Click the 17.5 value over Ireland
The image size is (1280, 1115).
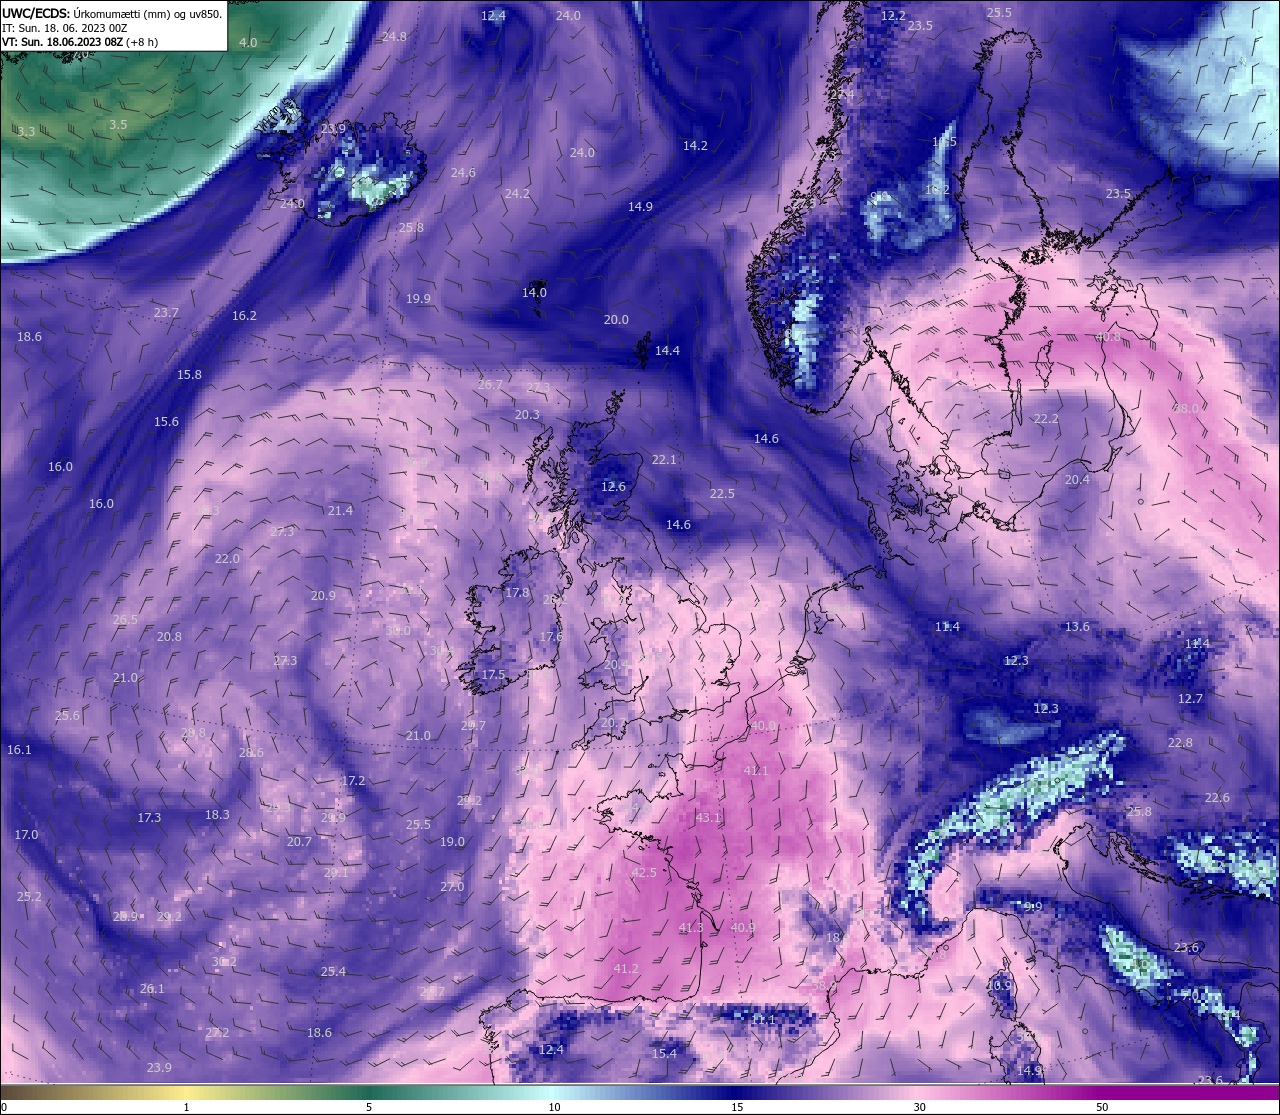[x=493, y=675]
